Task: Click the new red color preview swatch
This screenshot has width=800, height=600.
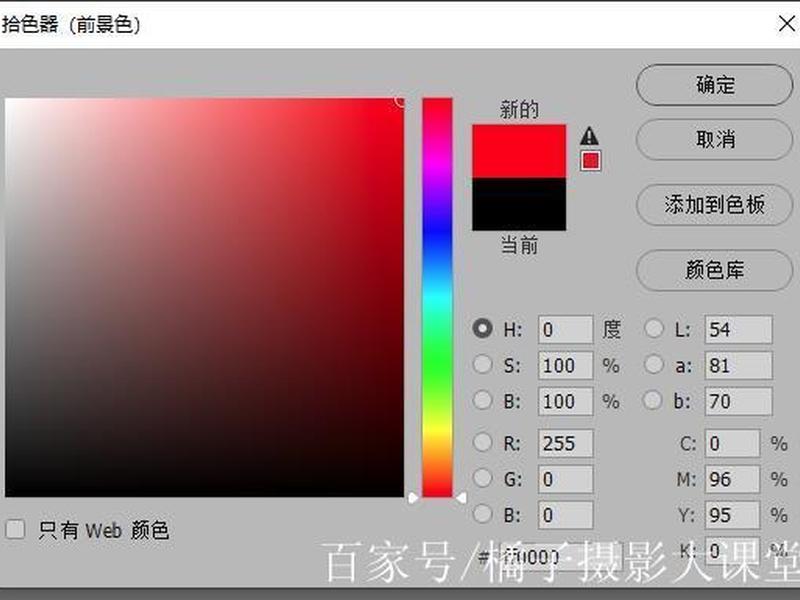Action: 519,151
